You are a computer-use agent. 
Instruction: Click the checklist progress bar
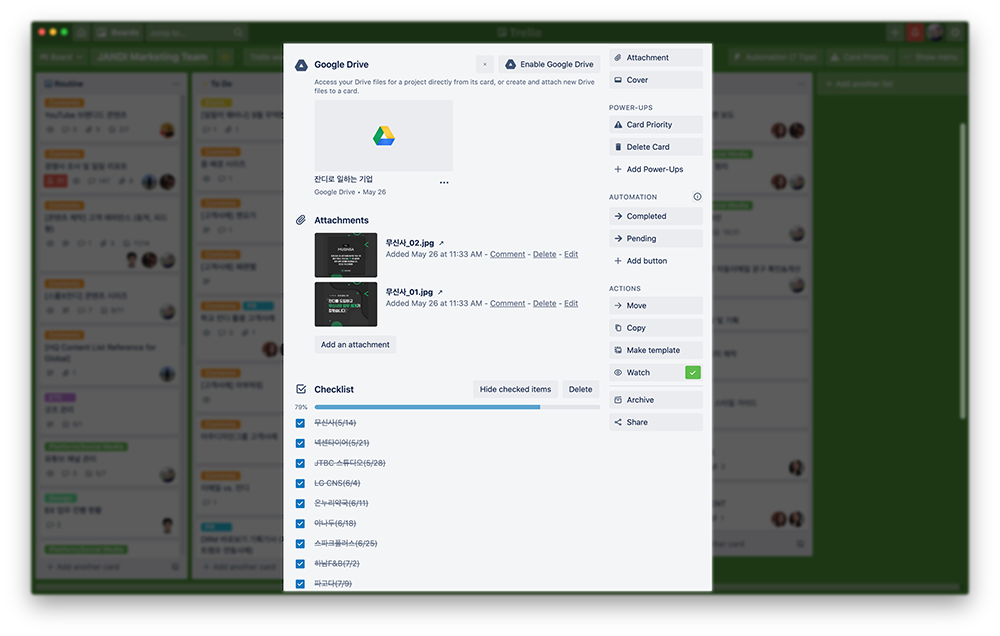456,407
